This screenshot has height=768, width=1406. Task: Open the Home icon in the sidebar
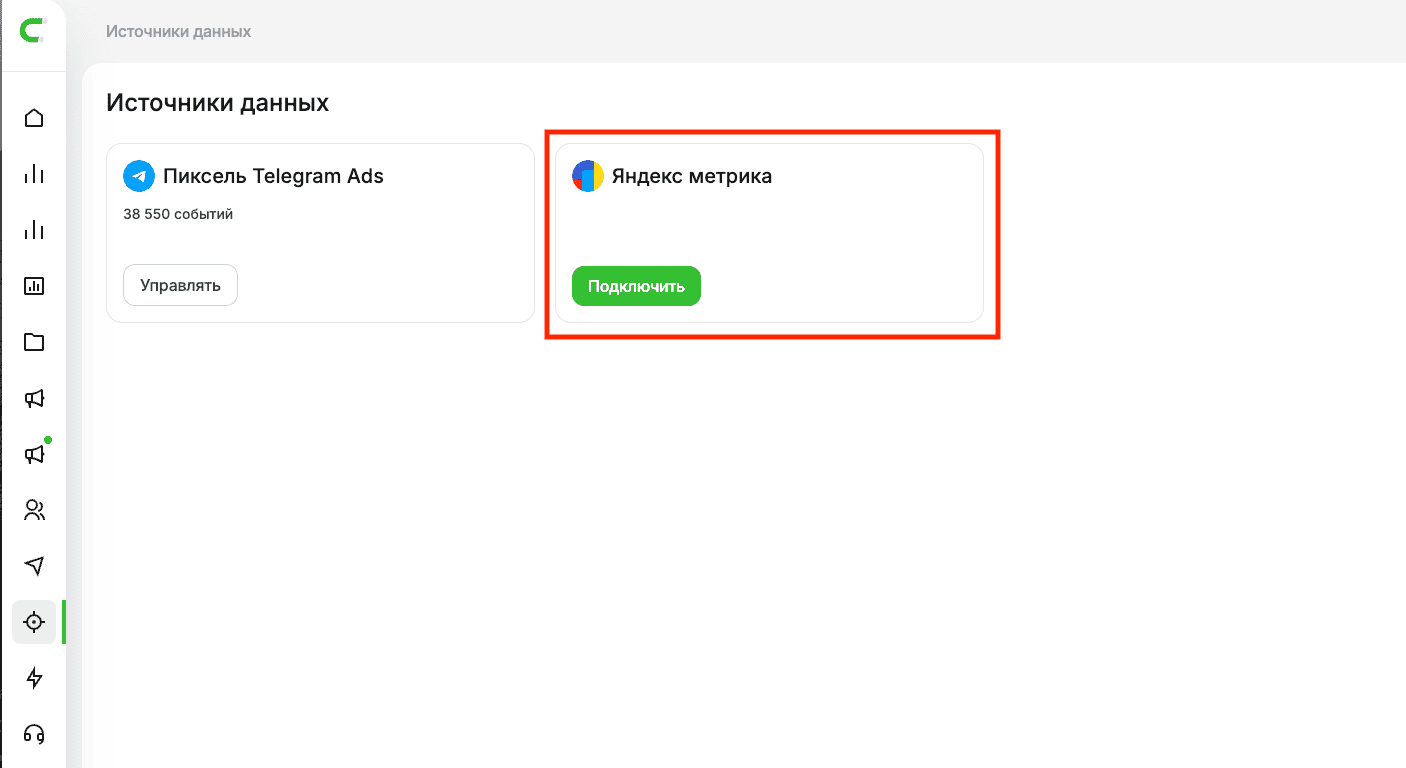coord(34,118)
